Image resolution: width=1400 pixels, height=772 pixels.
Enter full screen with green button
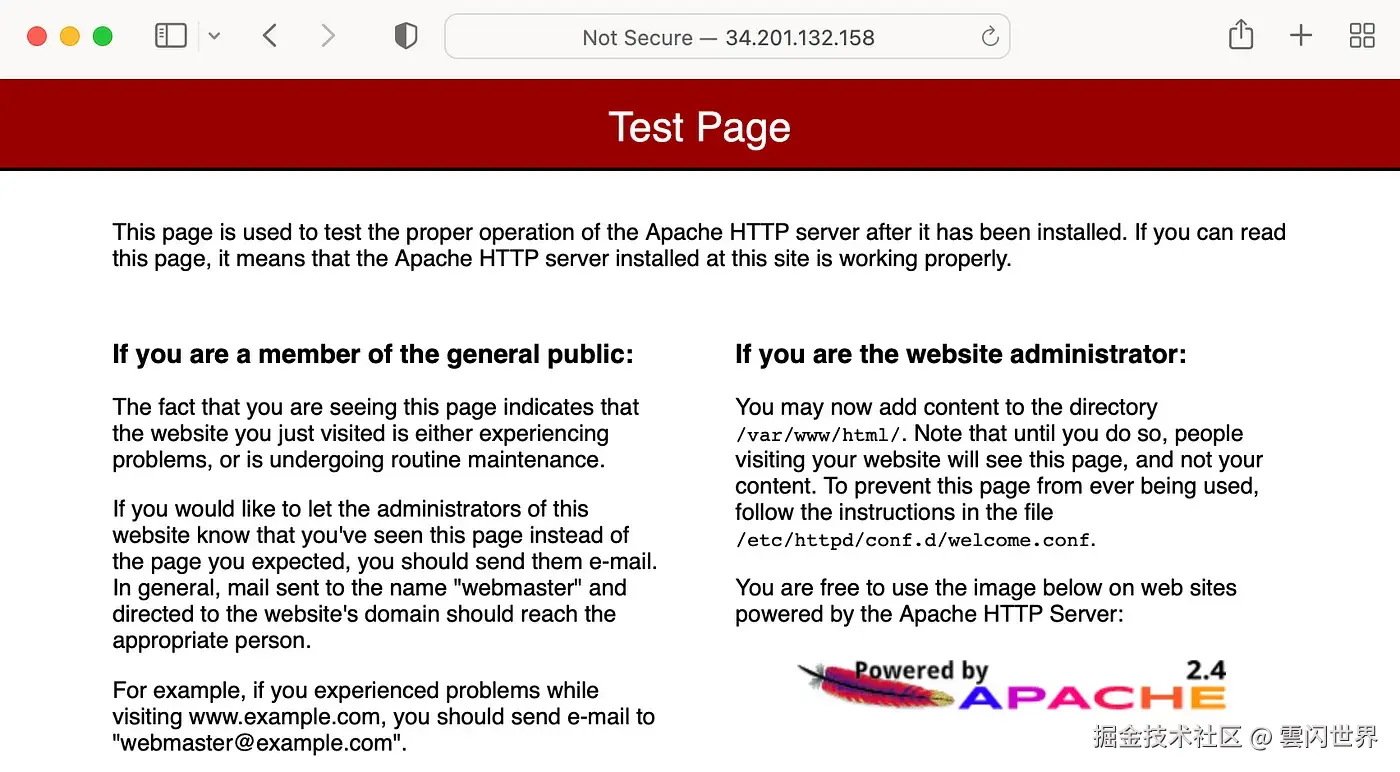(x=102, y=37)
